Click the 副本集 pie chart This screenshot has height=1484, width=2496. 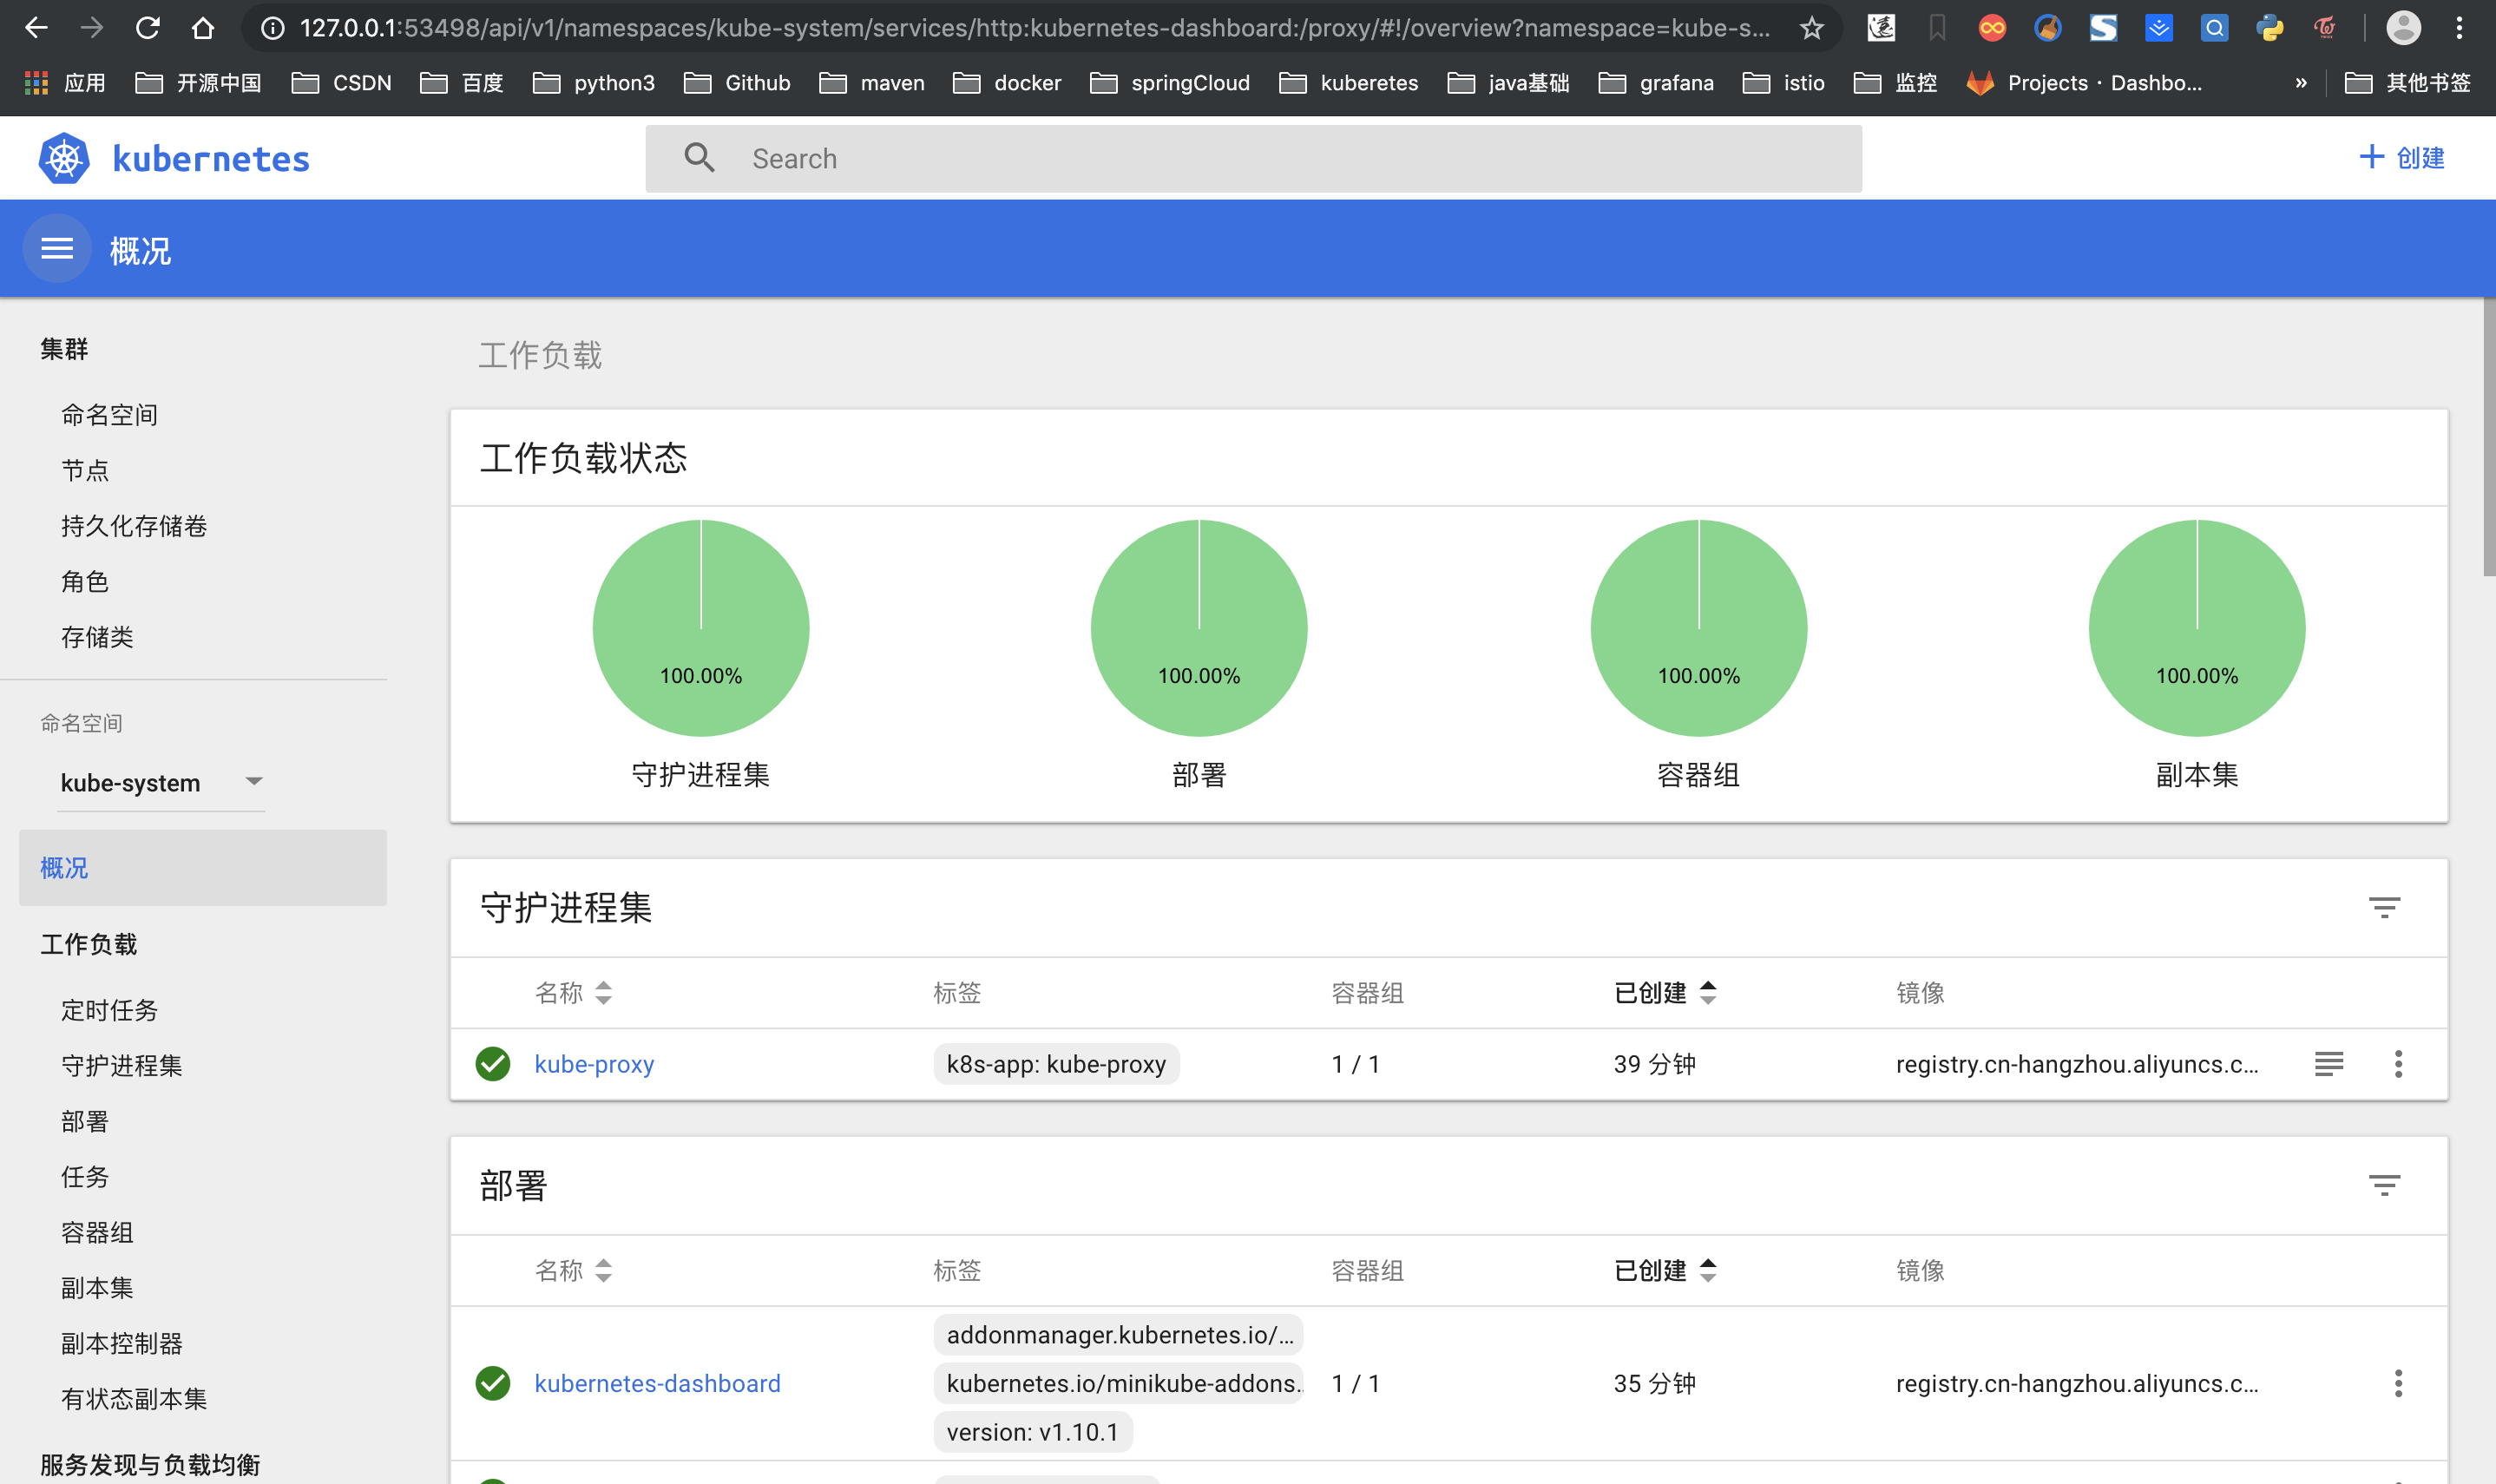tap(2197, 628)
